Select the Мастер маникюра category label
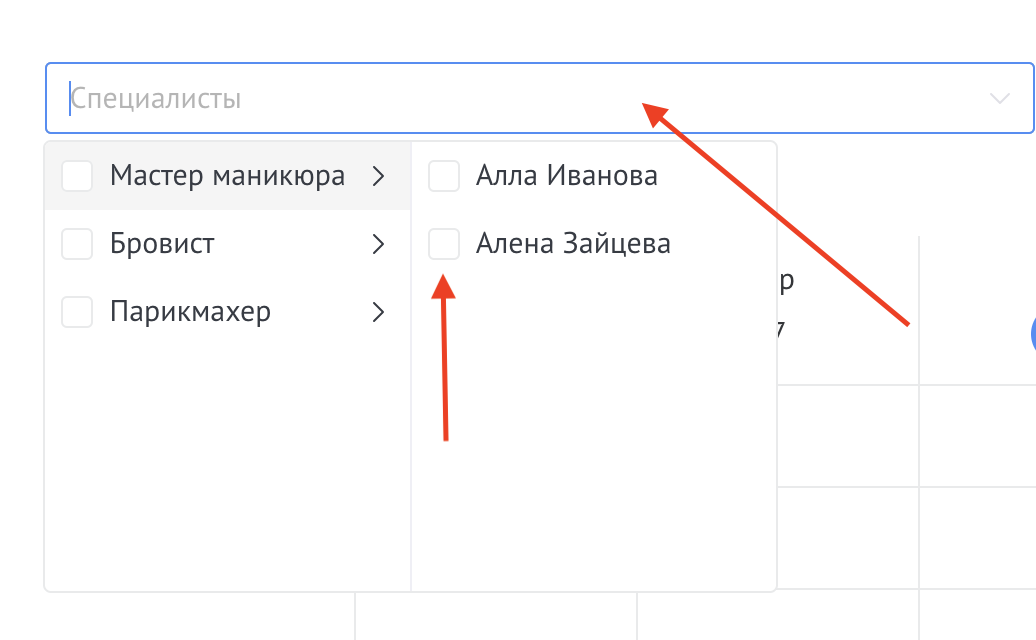The image size is (1036, 640). [x=227, y=176]
